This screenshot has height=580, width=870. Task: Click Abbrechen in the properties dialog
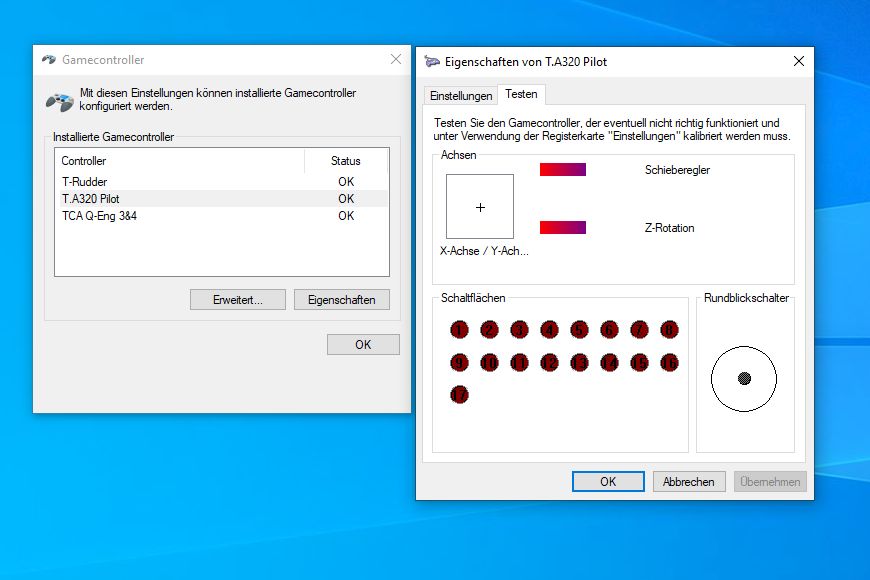(689, 481)
